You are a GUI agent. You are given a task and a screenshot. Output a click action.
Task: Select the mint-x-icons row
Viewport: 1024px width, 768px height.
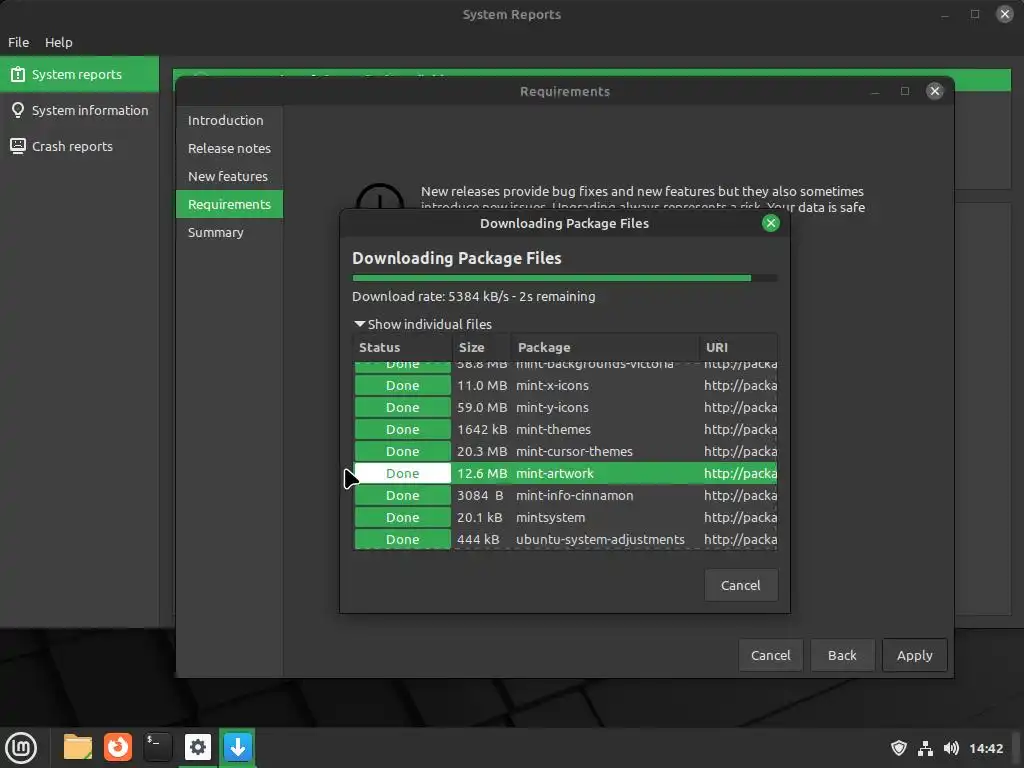[565, 385]
